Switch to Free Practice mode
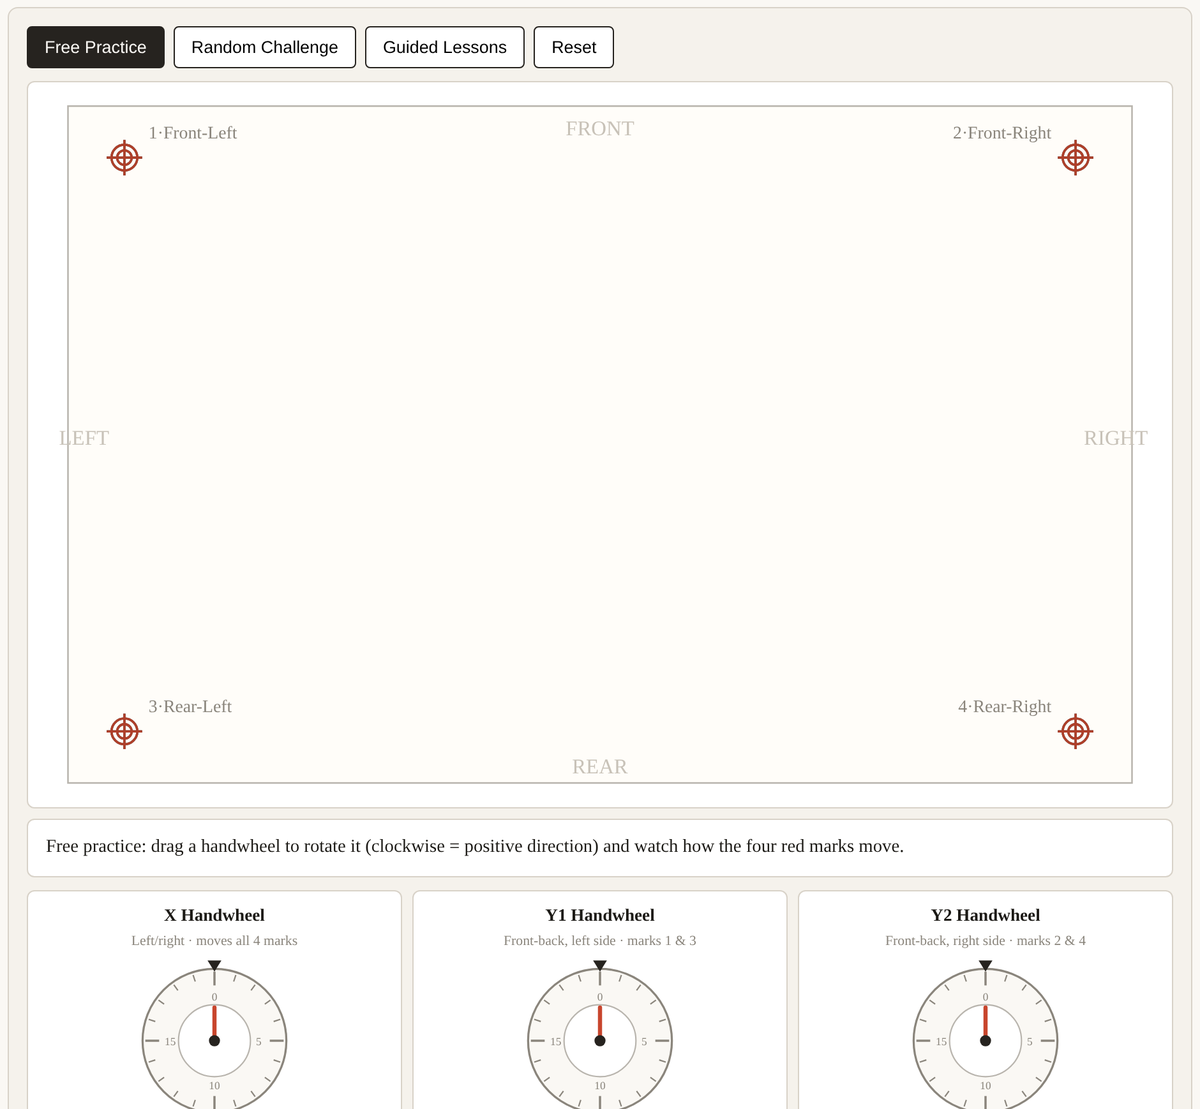This screenshot has width=1200, height=1109. tap(96, 47)
